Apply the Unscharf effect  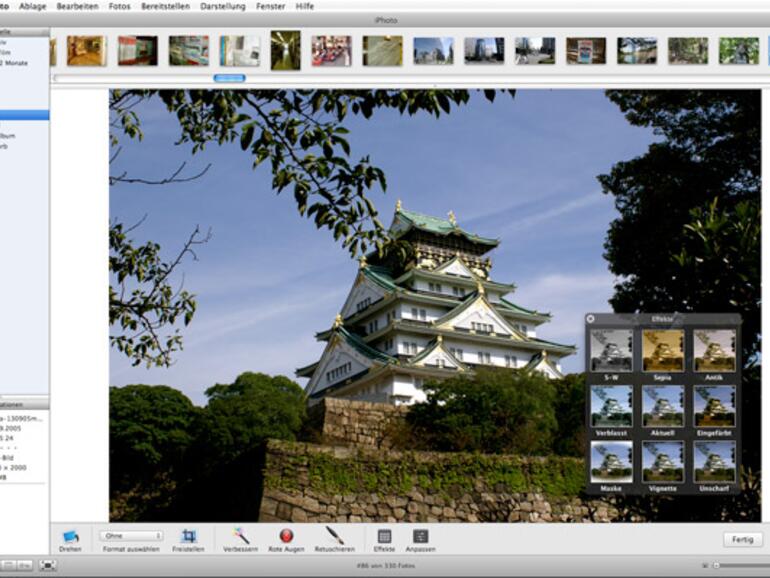(x=715, y=462)
